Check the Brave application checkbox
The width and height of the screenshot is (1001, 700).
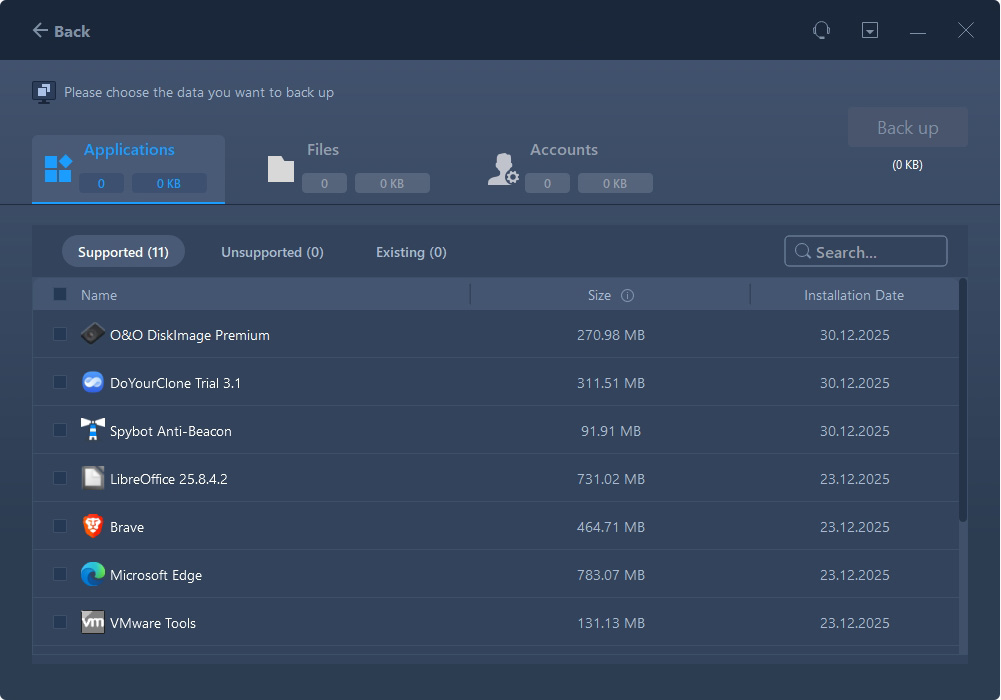(x=60, y=526)
